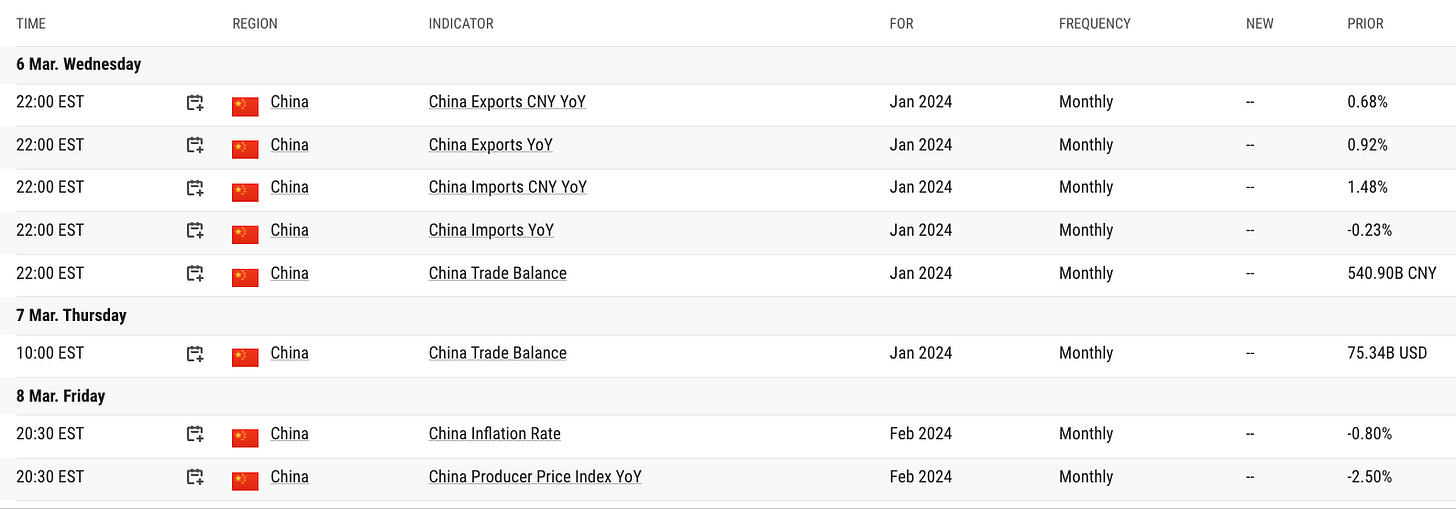Click China flag in Thursday 10:00 EST row
Viewport: 1456px width, 510px height.
(x=245, y=356)
